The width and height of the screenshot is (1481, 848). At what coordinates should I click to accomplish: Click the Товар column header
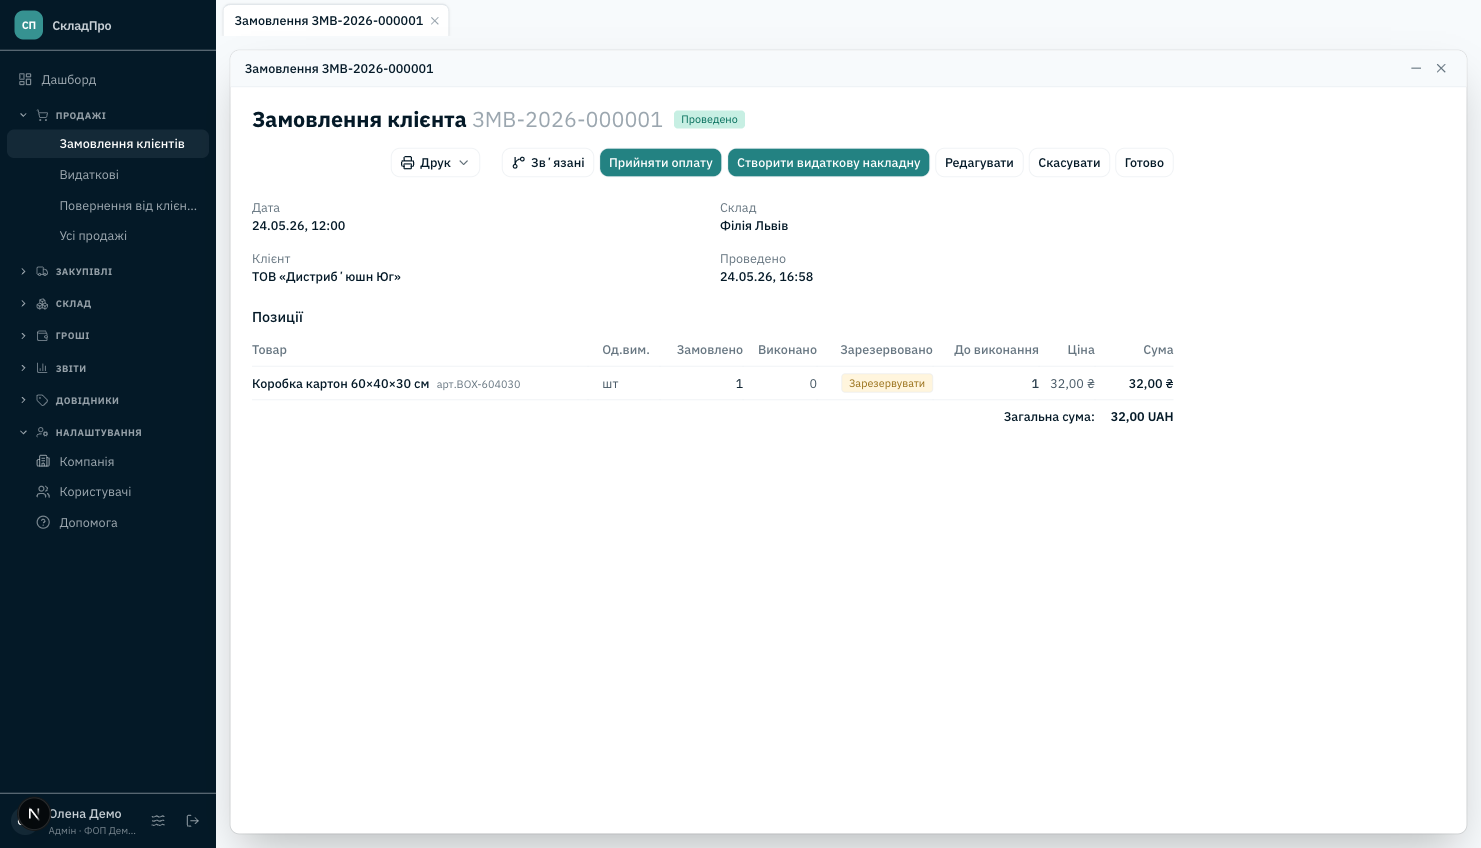click(269, 350)
